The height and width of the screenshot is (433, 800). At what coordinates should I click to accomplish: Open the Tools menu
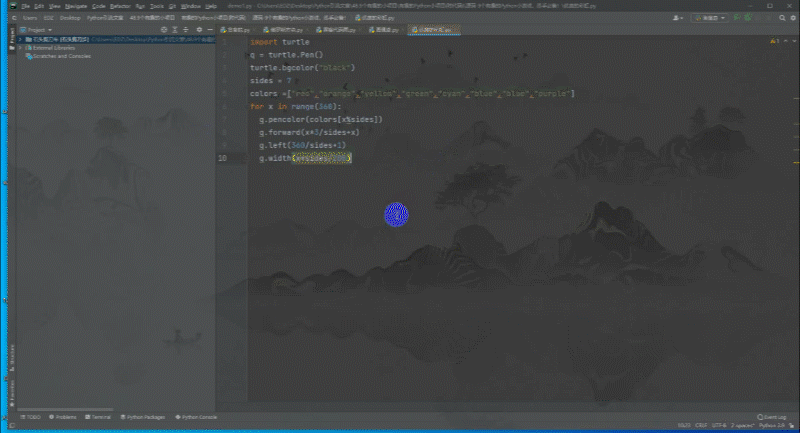point(157,6)
